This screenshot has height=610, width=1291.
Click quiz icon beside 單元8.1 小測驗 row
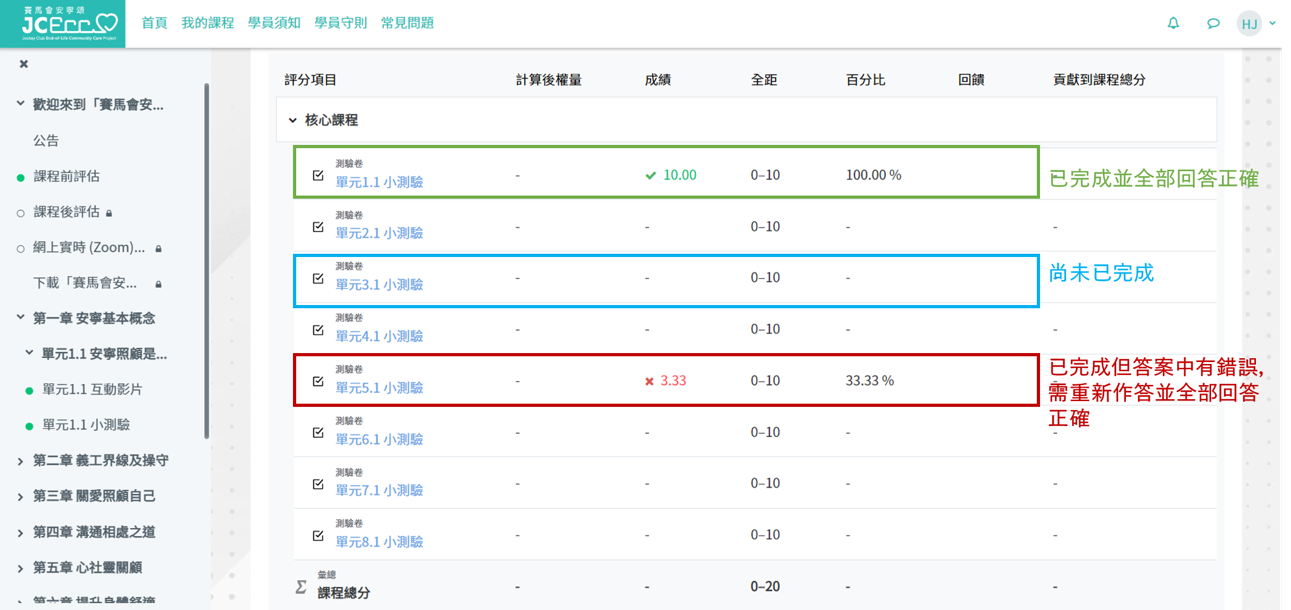tap(318, 535)
